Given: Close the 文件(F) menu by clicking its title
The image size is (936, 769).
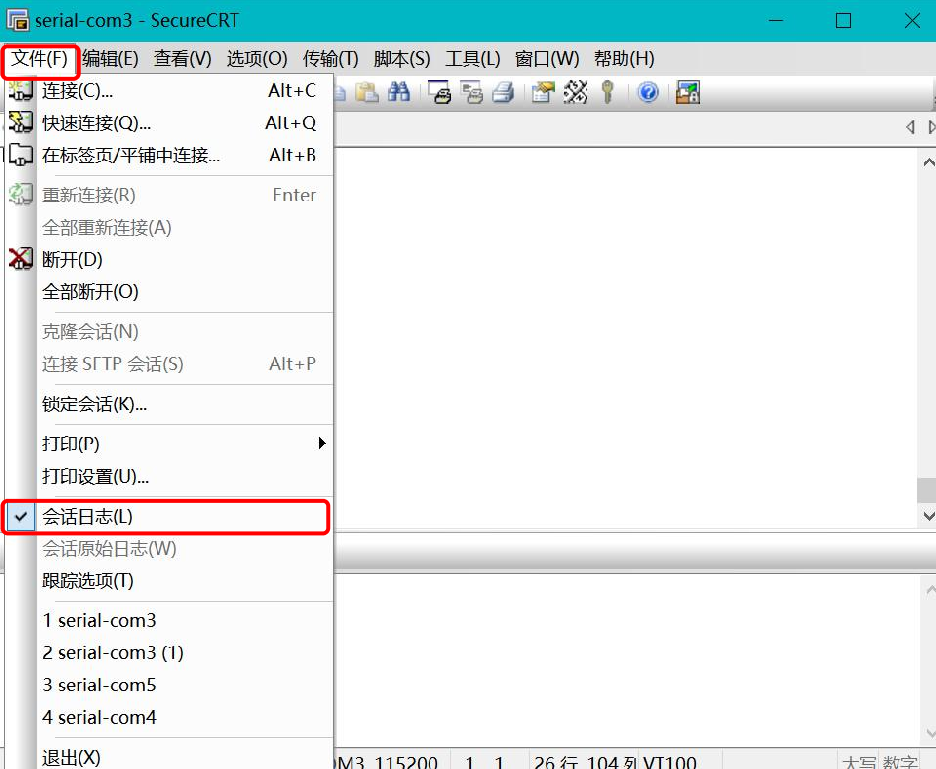Looking at the screenshot, I should 40,59.
